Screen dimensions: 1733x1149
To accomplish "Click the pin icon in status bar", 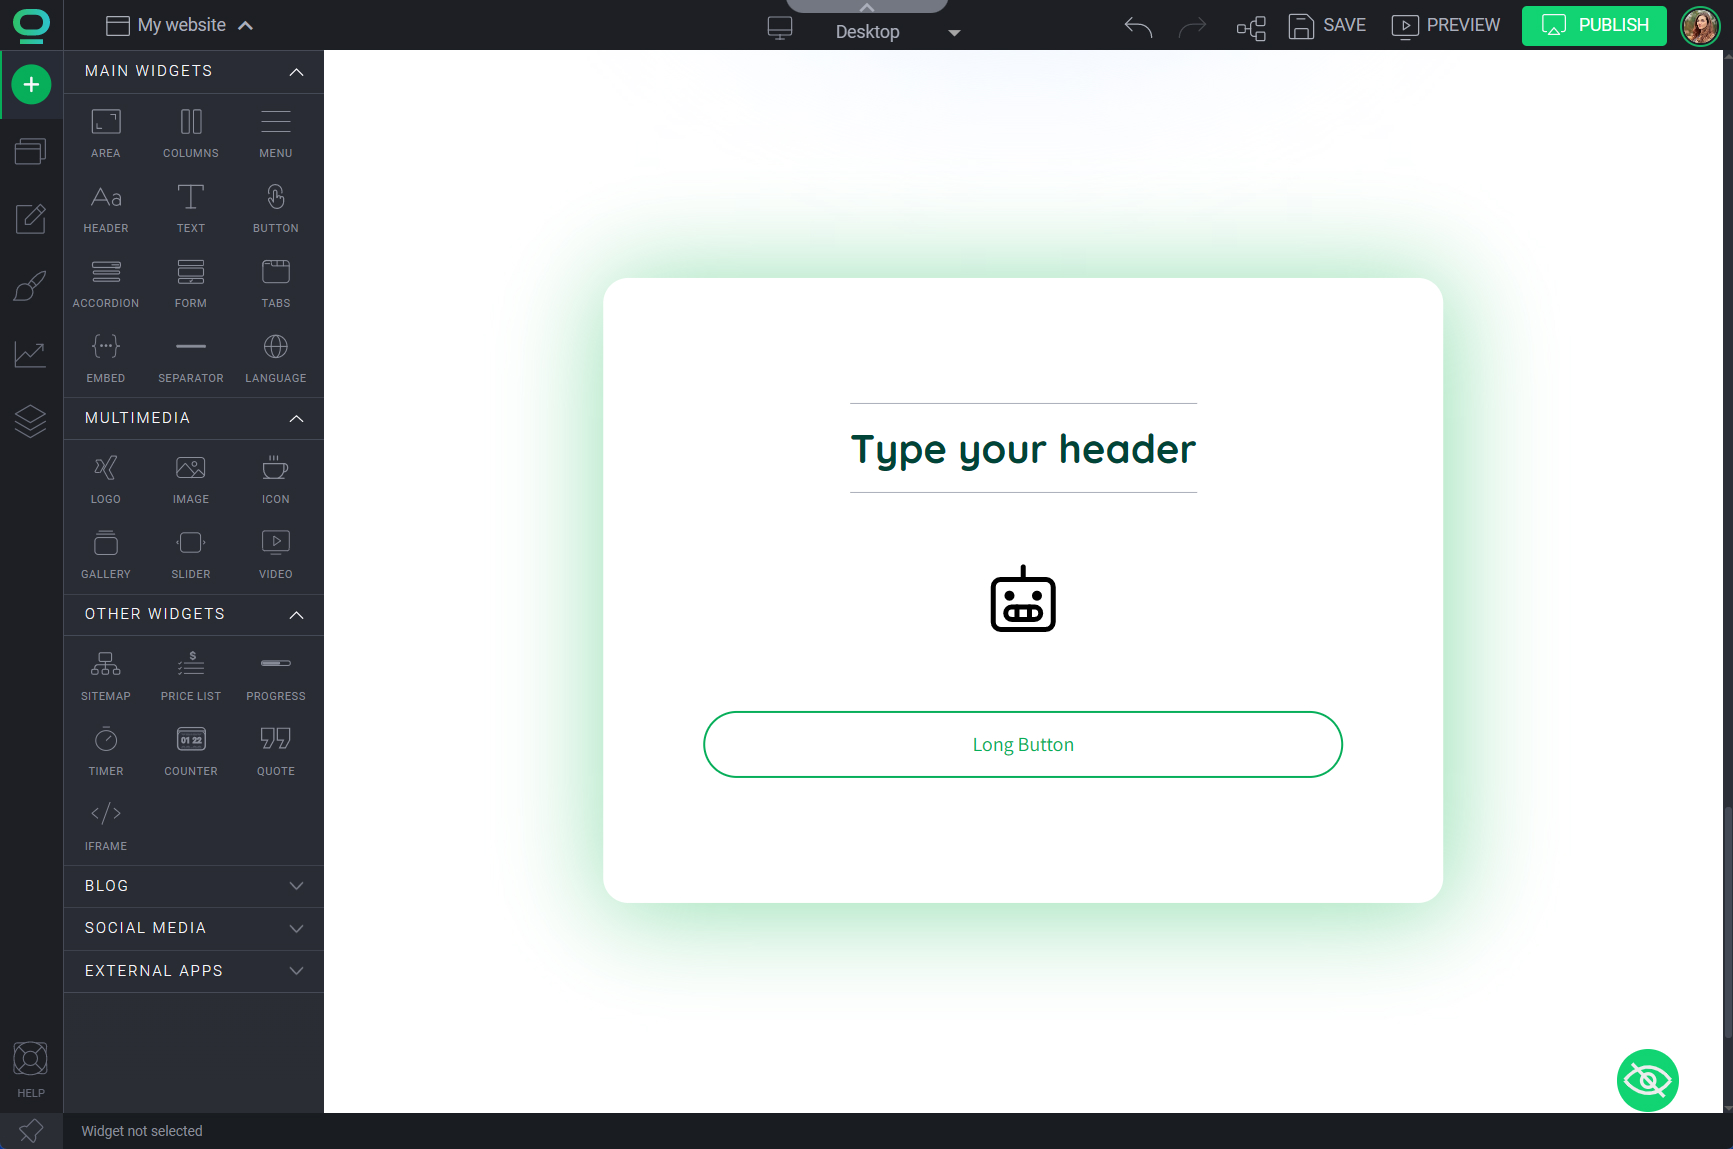I will click(31, 1131).
